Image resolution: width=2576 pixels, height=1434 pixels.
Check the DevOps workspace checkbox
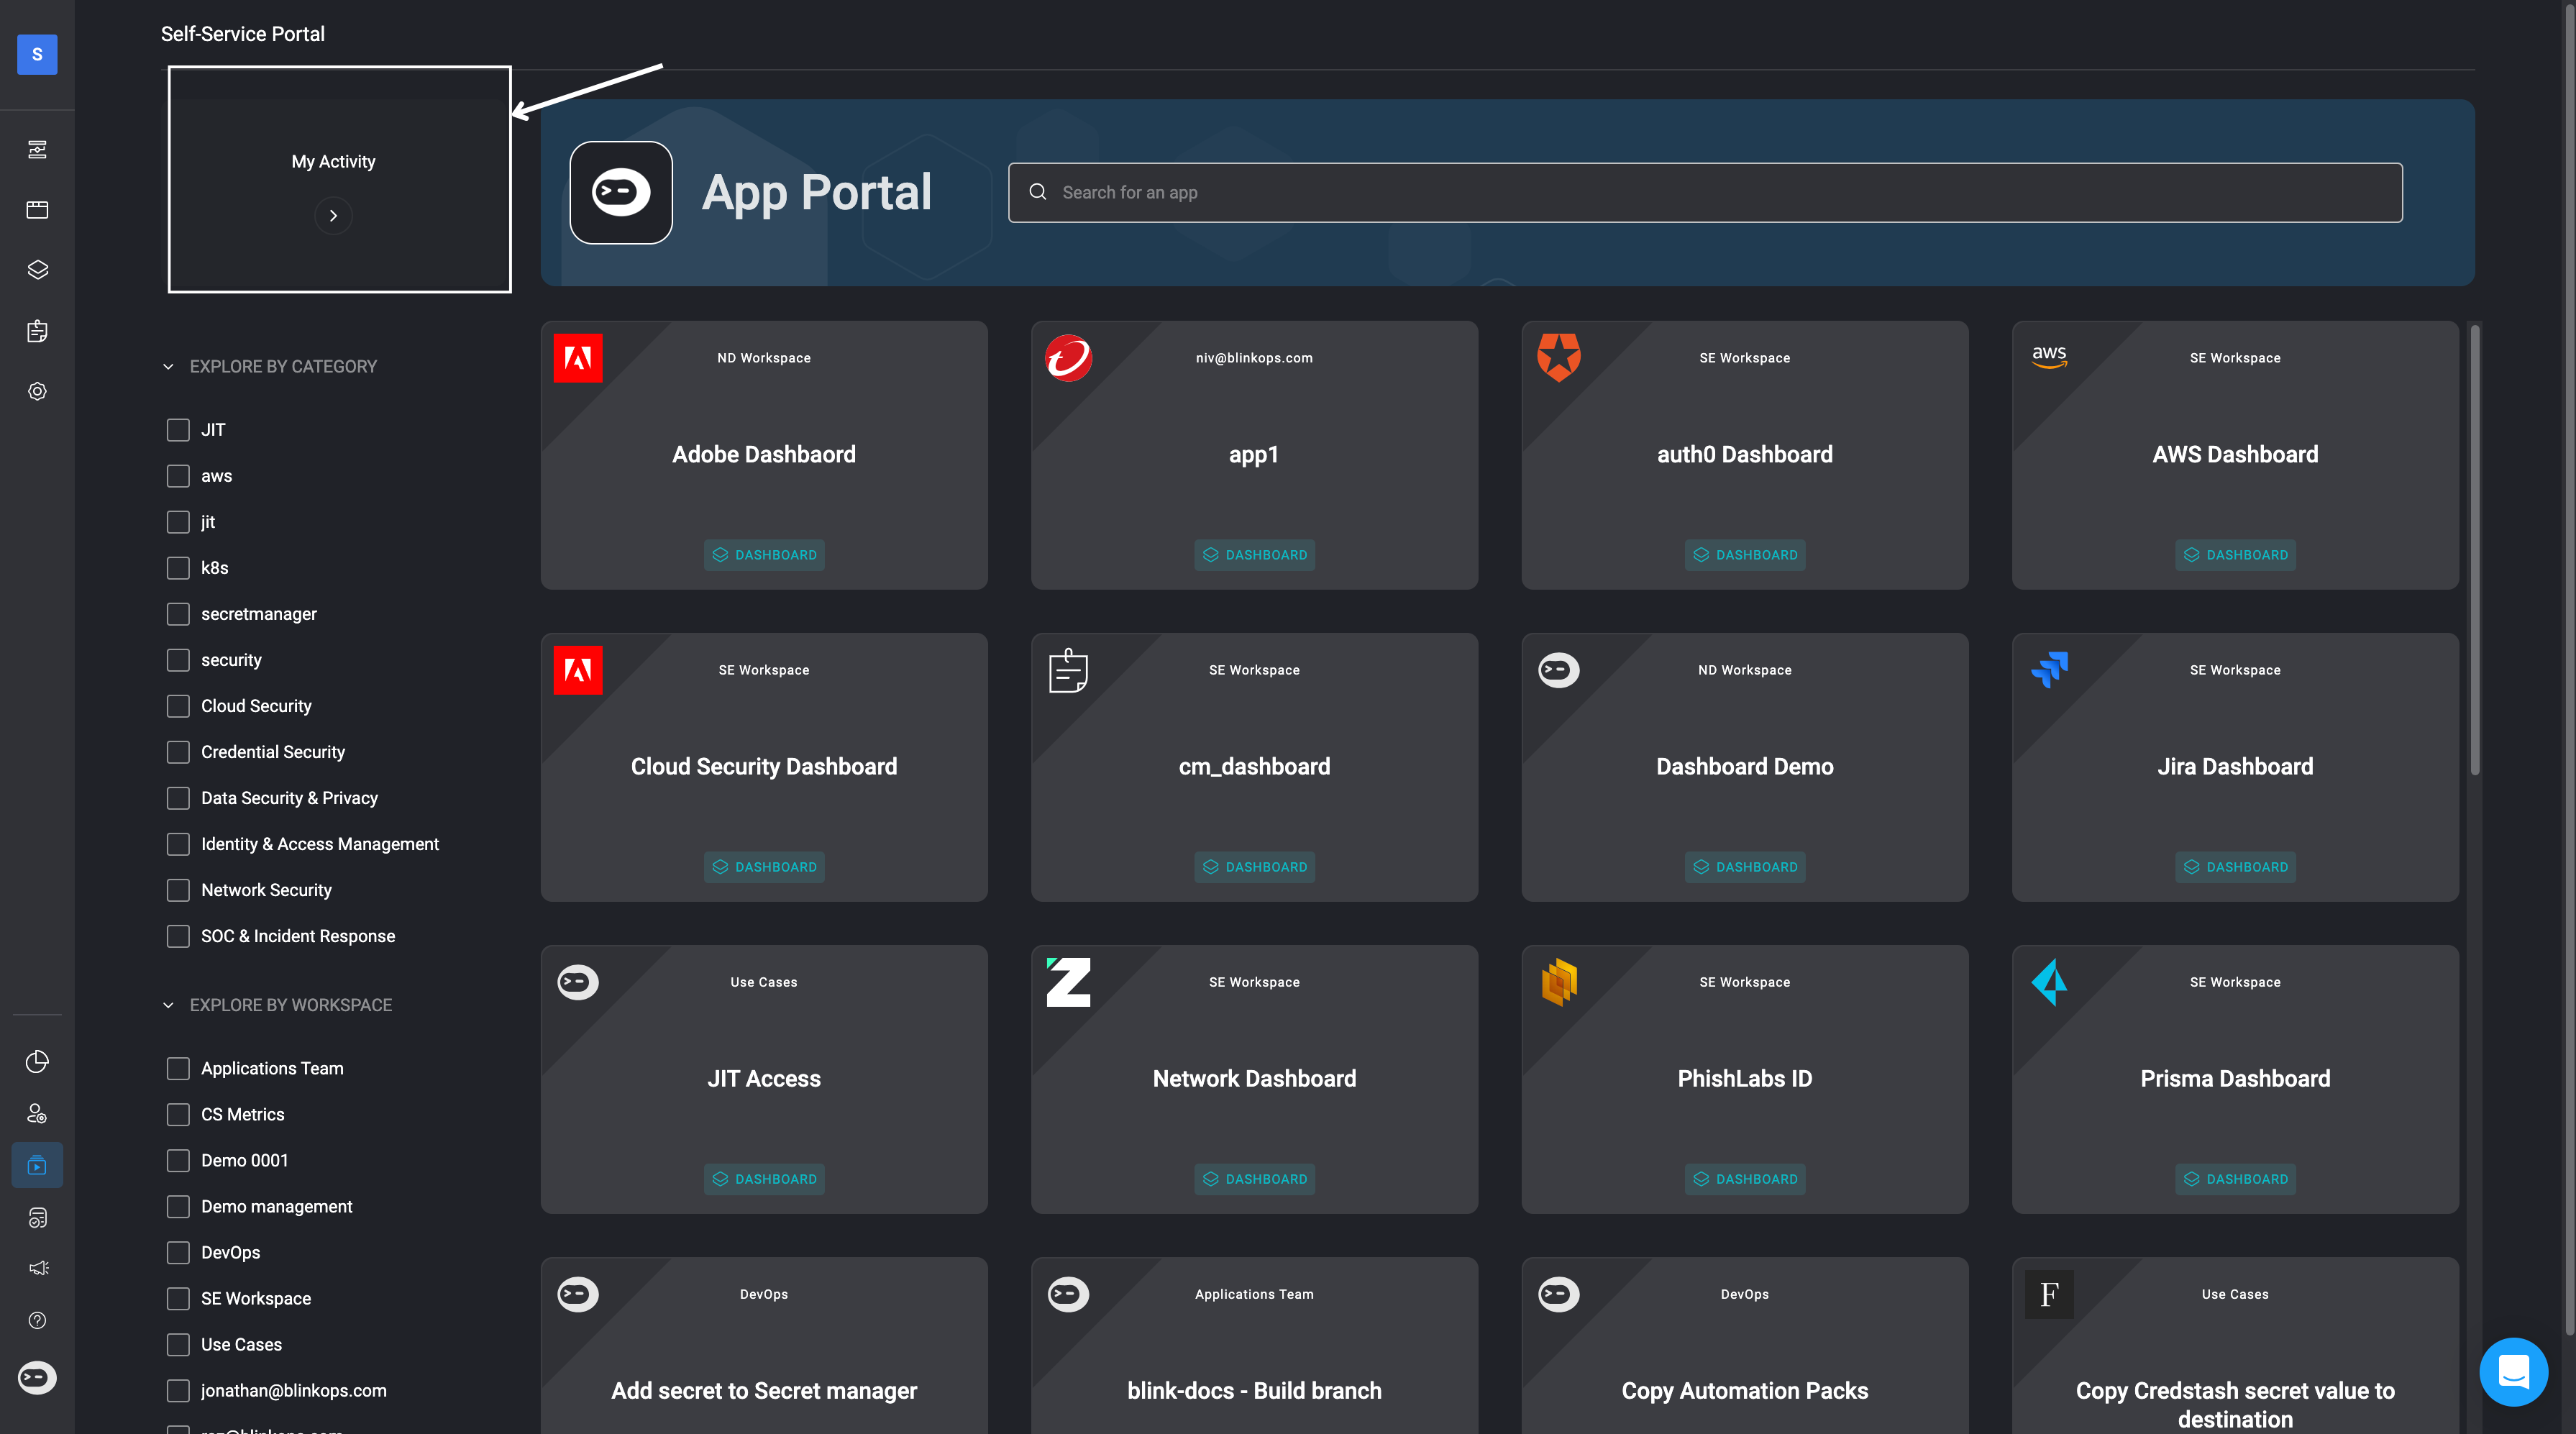[x=178, y=1252]
